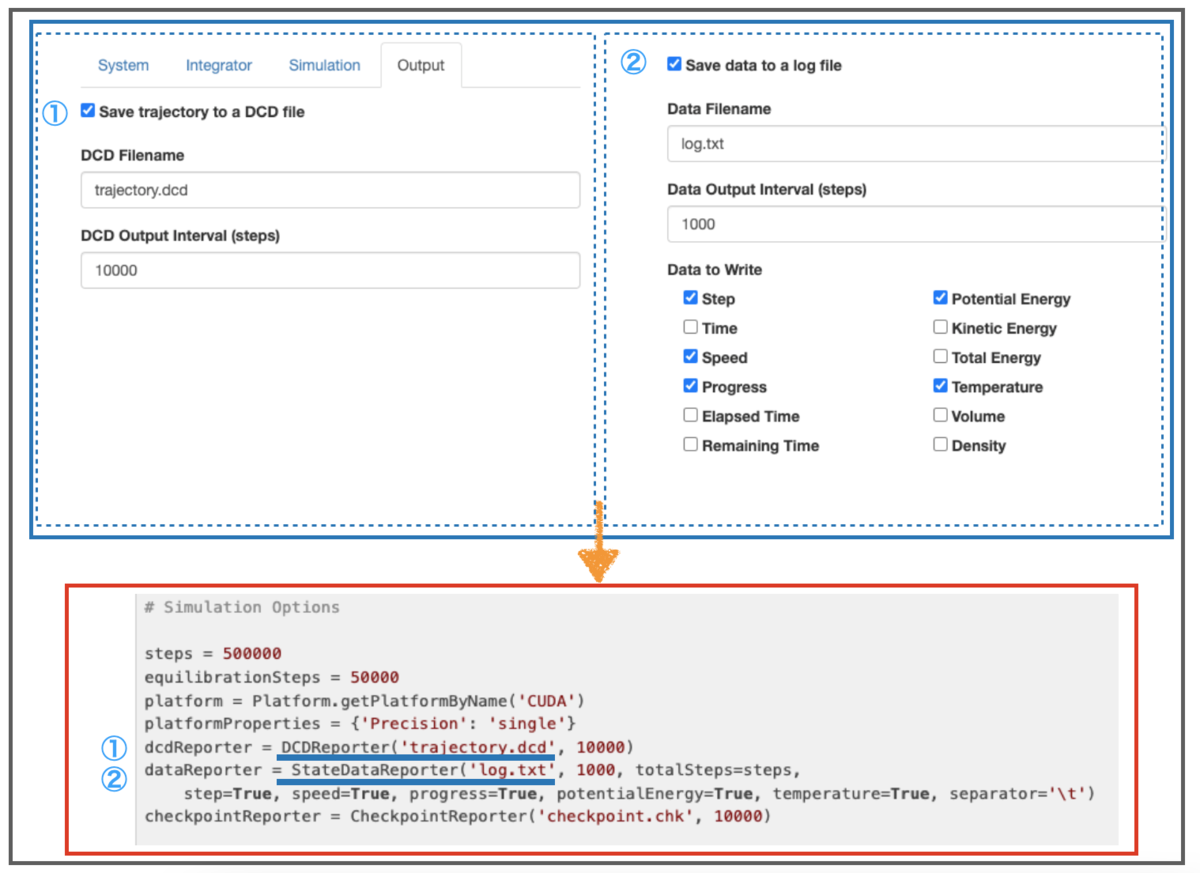This screenshot has height=873, width=1200.
Task: Click the 'Data to Write' label
Action: click(x=715, y=270)
